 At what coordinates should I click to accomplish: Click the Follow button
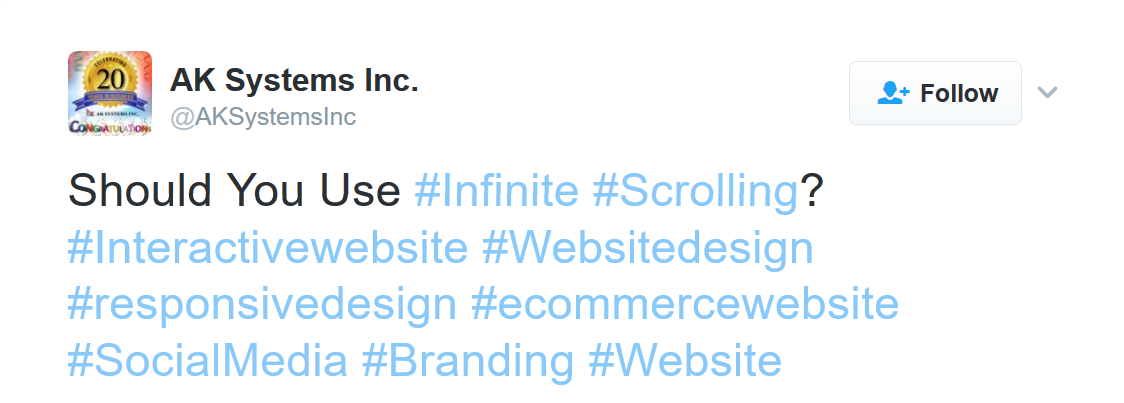[x=935, y=93]
